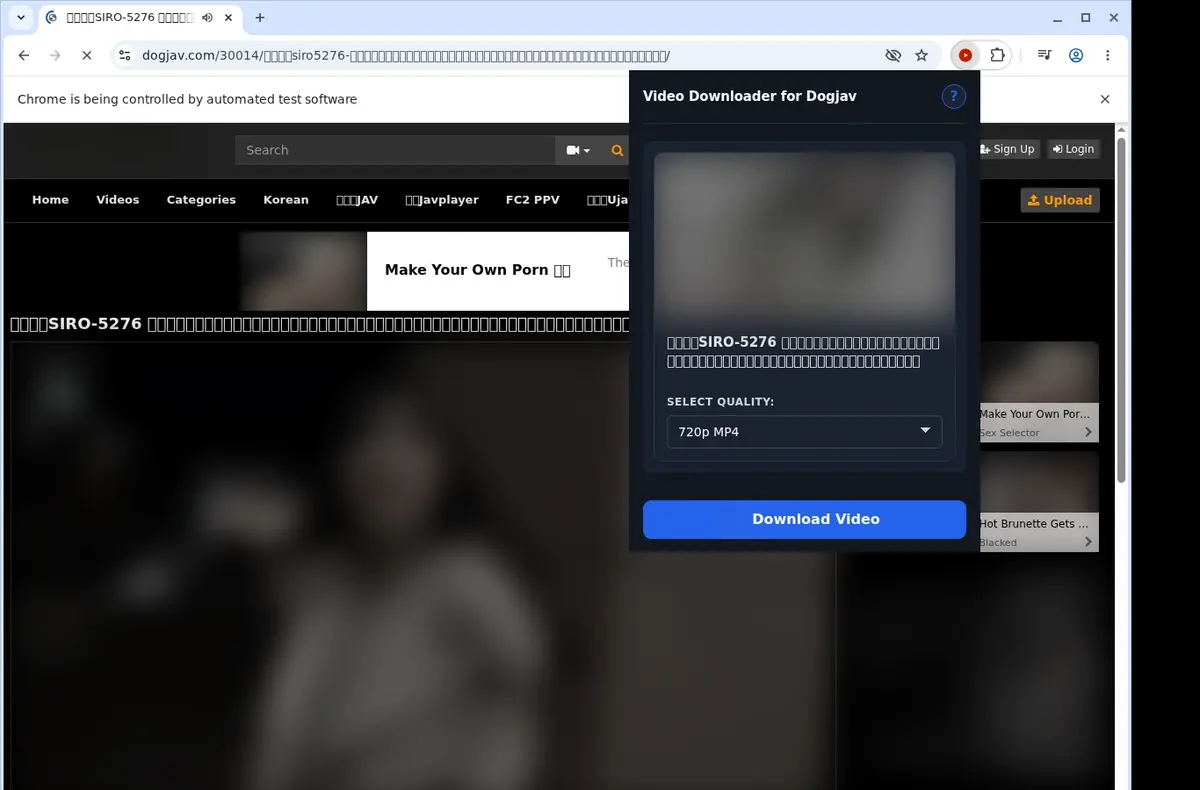This screenshot has height=790, width=1200.
Task: Click the orange Upload button
Action: 1060,200
